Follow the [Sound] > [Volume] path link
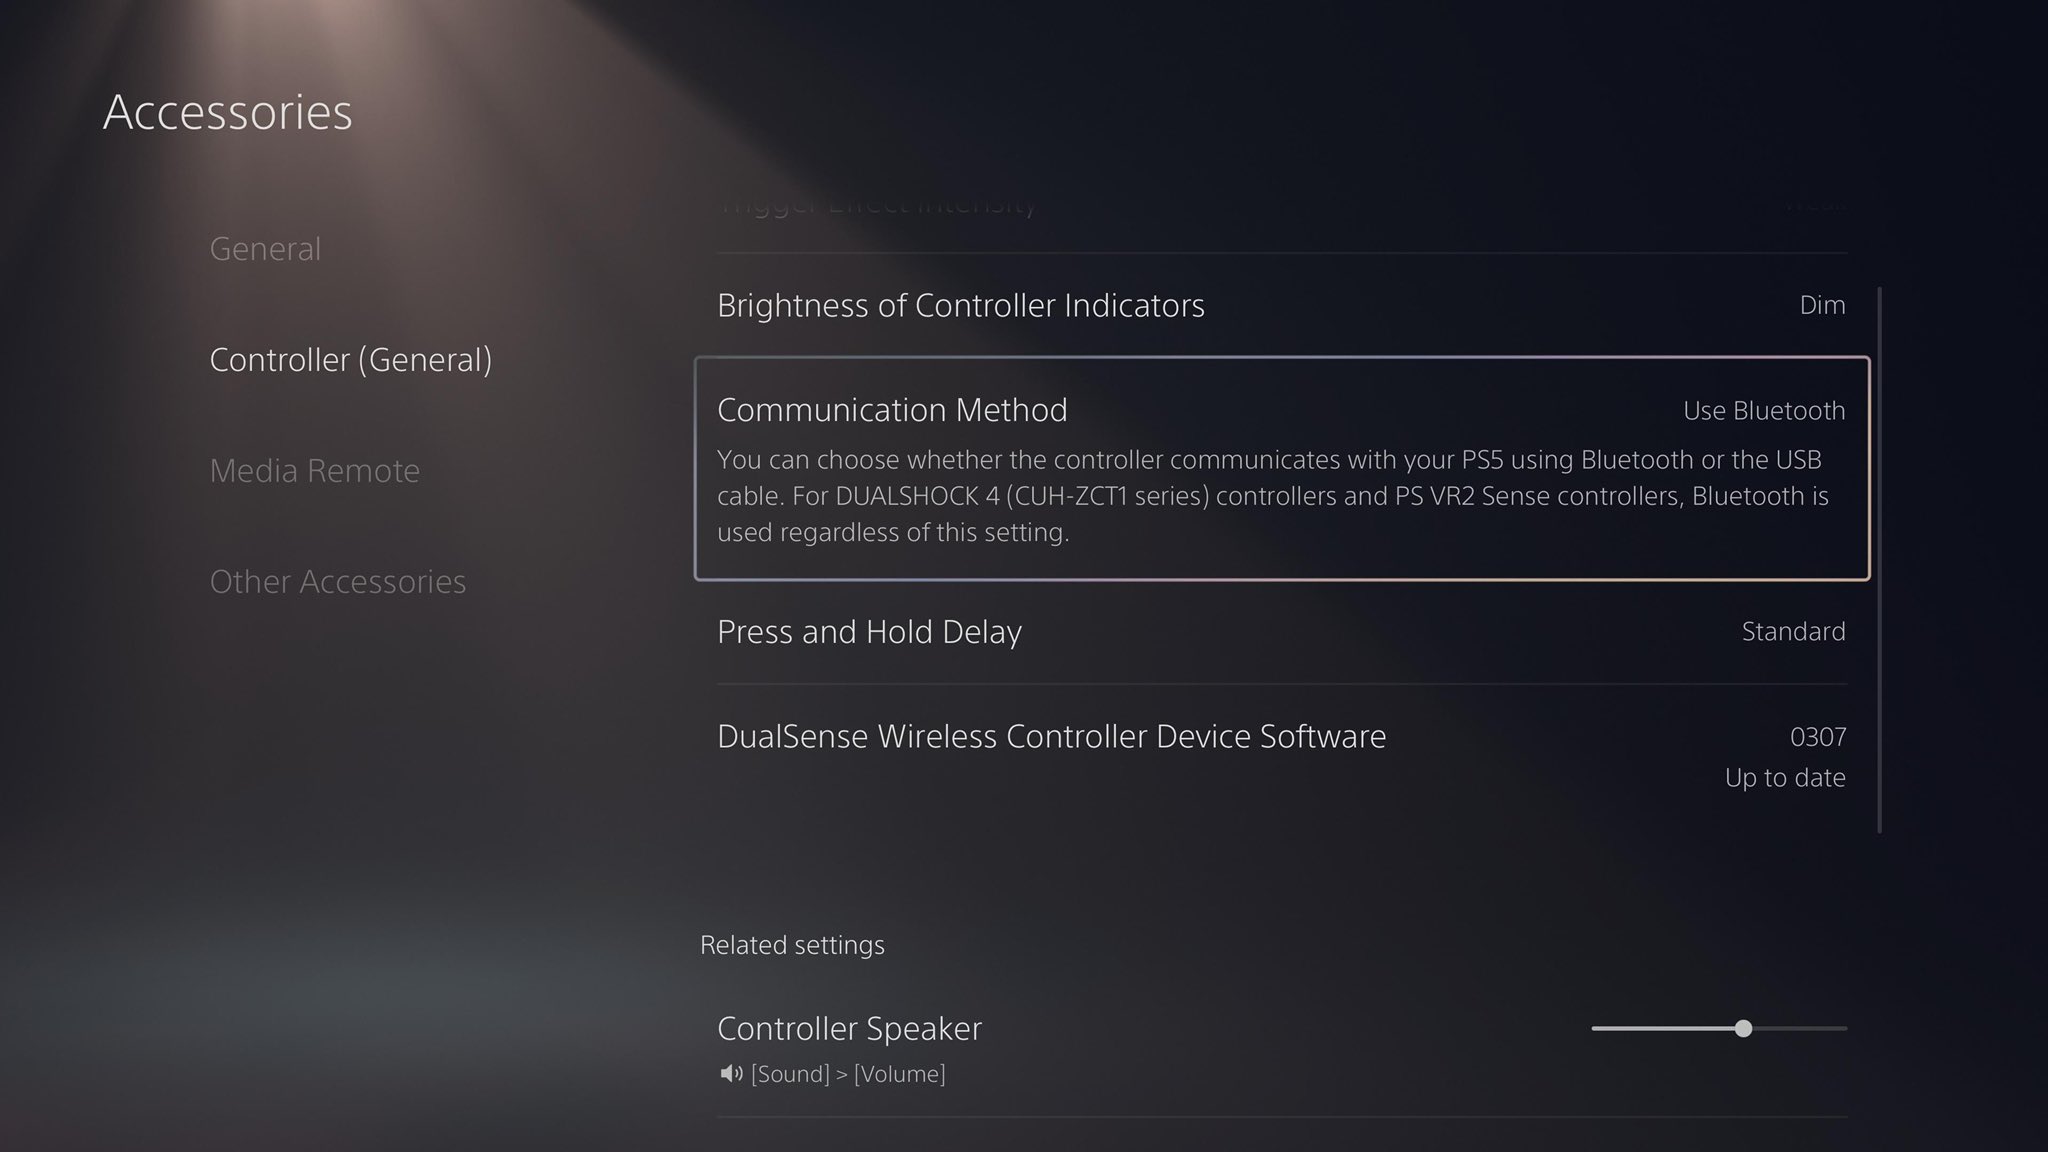Image resolution: width=2048 pixels, height=1152 pixels. pyautogui.click(x=848, y=1074)
